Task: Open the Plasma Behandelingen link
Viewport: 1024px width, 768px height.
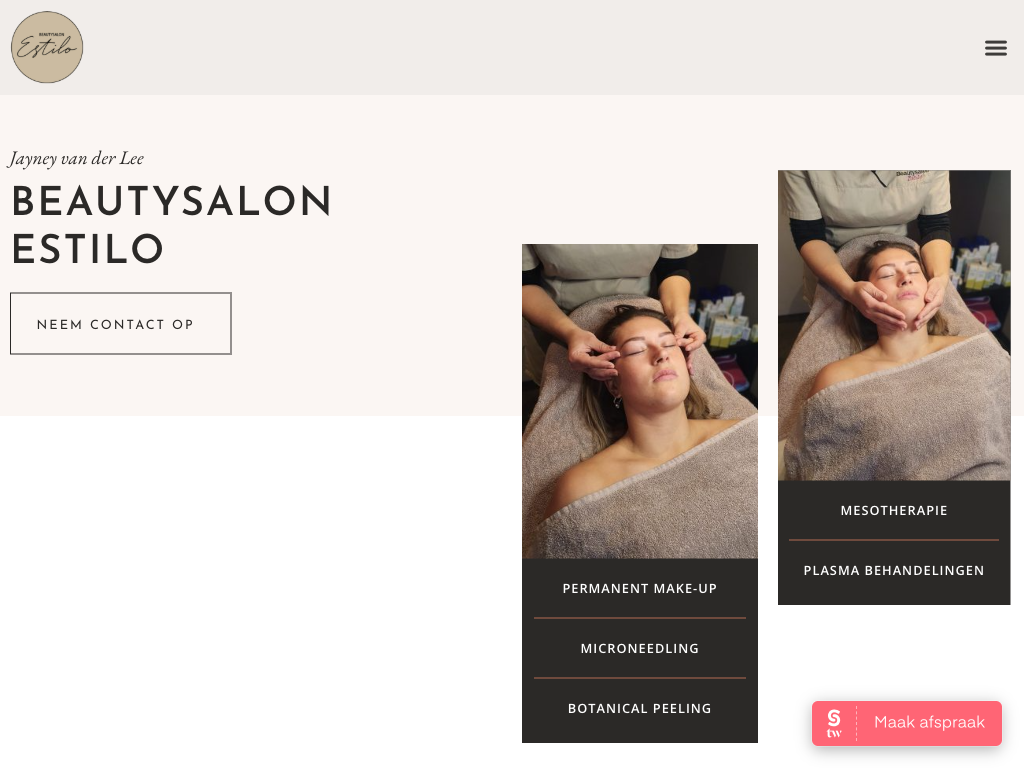Action: point(893,570)
